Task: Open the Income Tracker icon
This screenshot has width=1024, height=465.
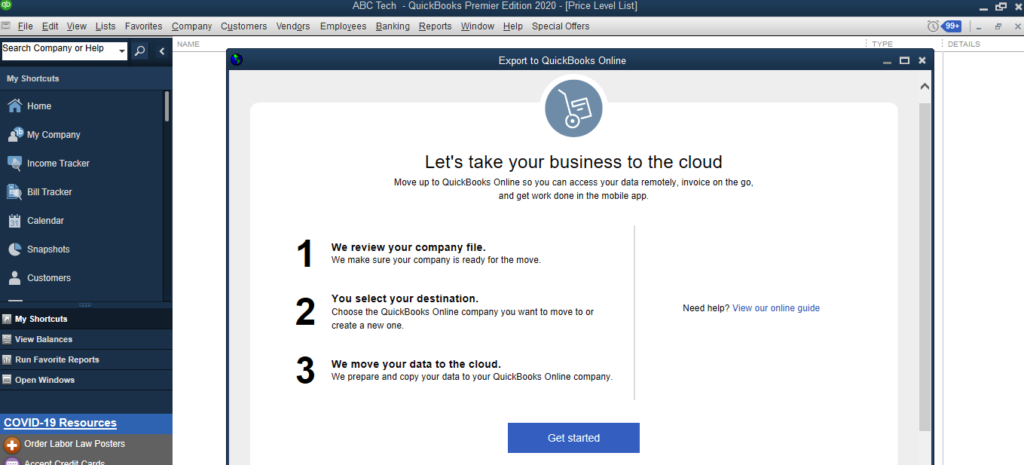Action: click(14, 163)
